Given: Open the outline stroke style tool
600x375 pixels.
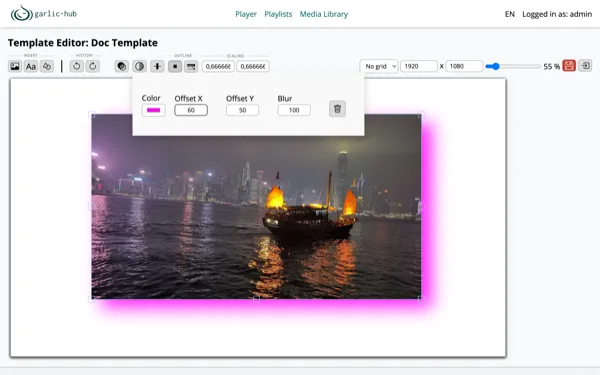Looking at the screenshot, I should (191, 66).
